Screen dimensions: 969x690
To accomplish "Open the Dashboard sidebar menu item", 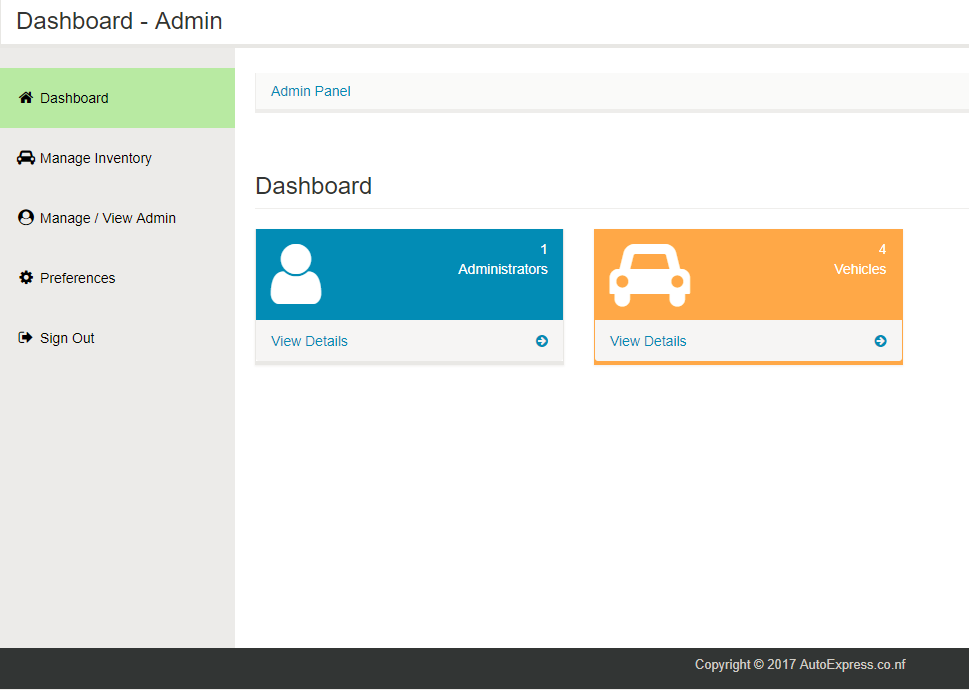I will click(75, 98).
